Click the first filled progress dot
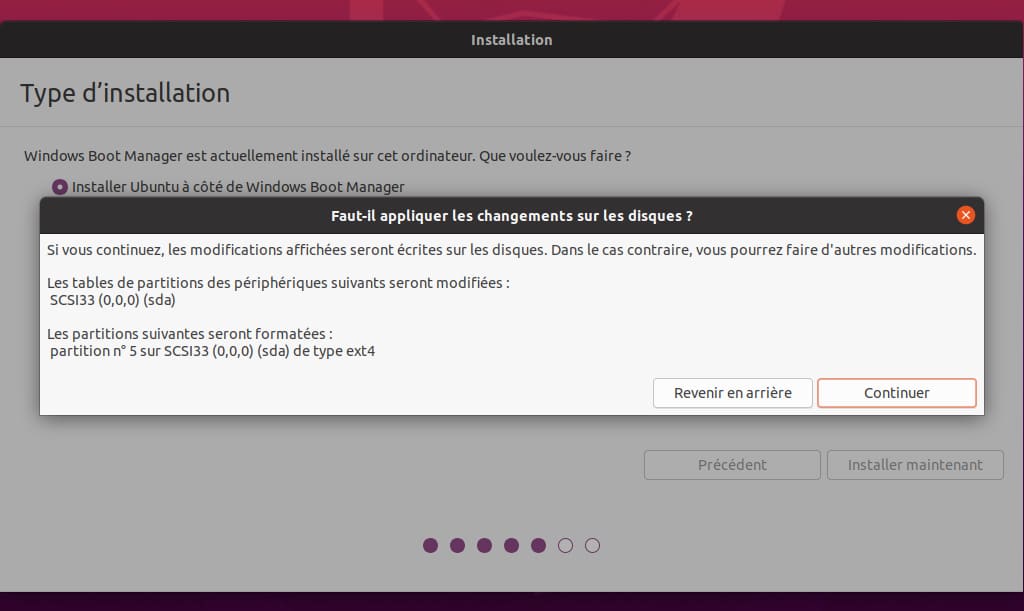The width and height of the screenshot is (1024, 611). tap(431, 545)
